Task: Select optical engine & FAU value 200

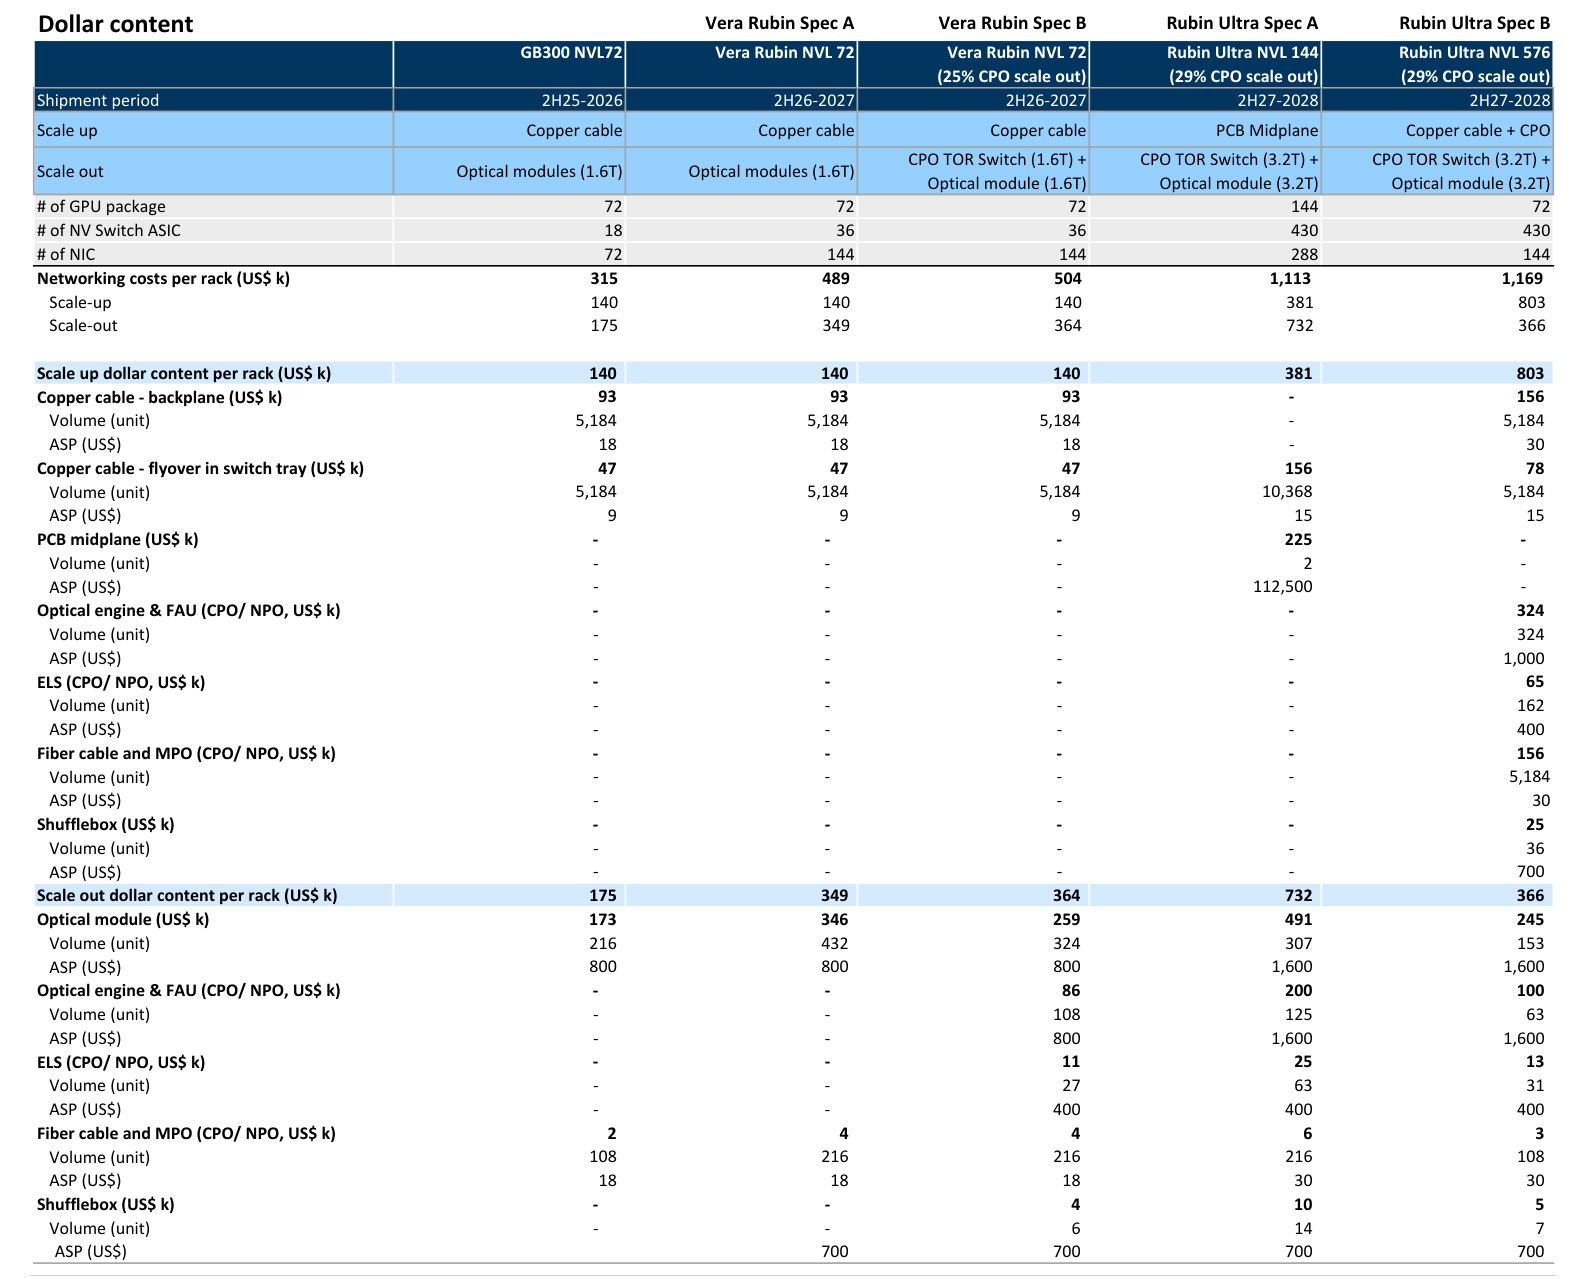Action: point(1298,990)
